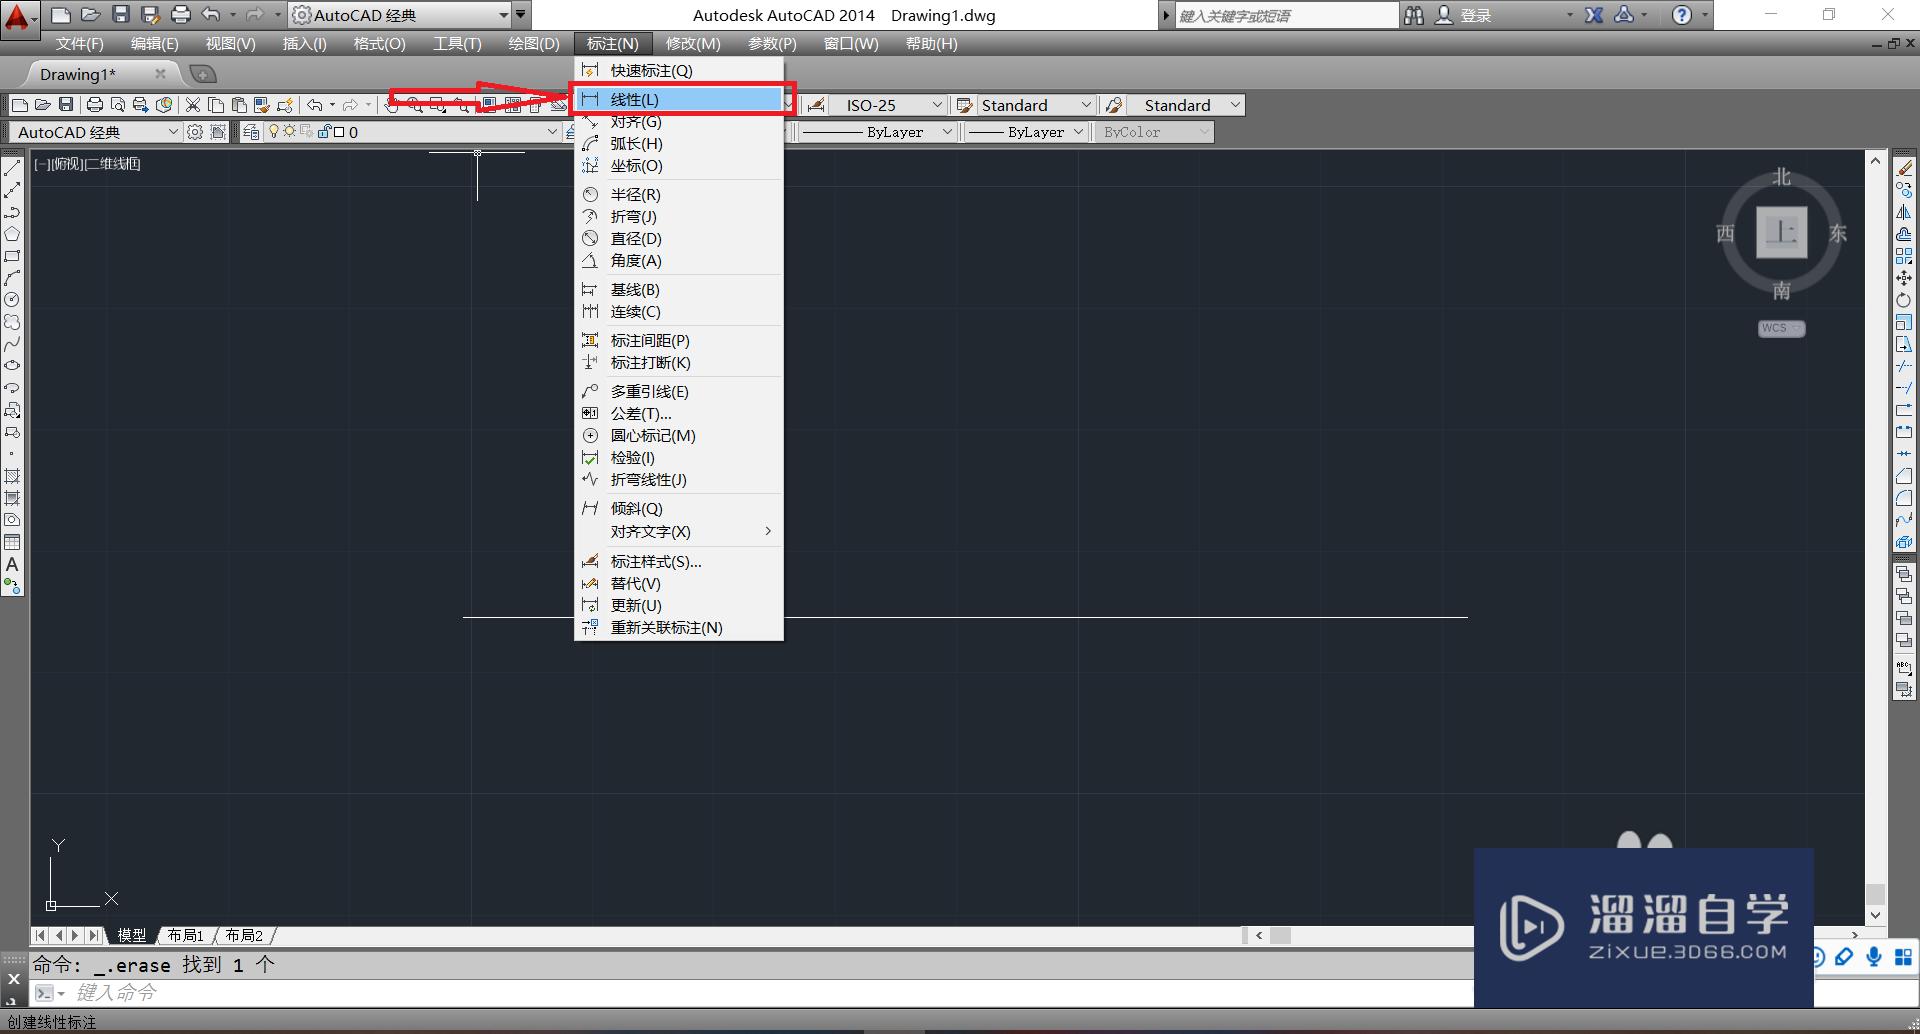Select the Table tool in draw toolbar

pos(12,542)
